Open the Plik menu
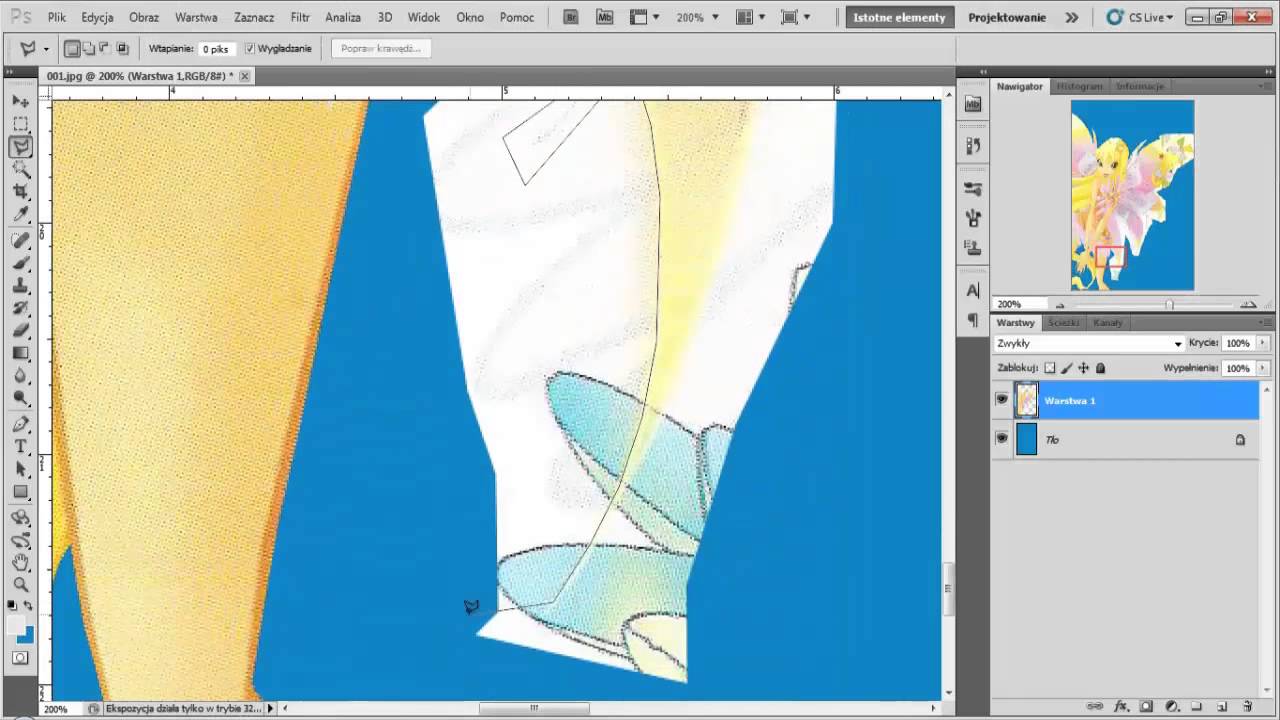This screenshot has width=1280, height=720. tap(56, 17)
